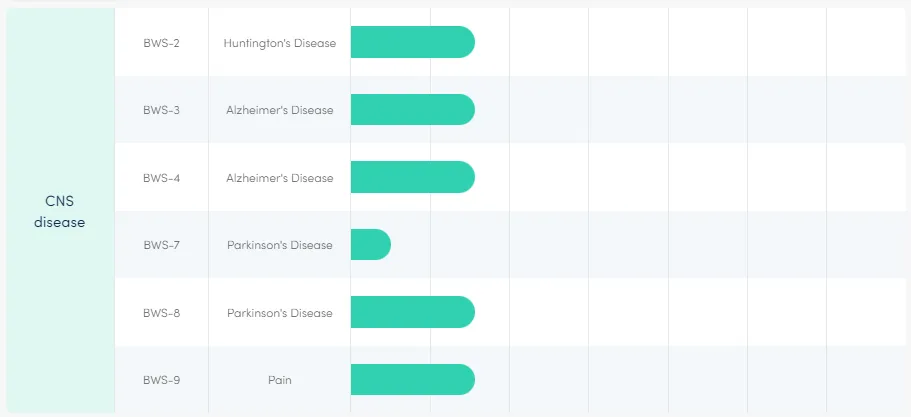This screenshot has width=911, height=417.
Task: Select the BWS-4 program label
Action: tap(161, 178)
